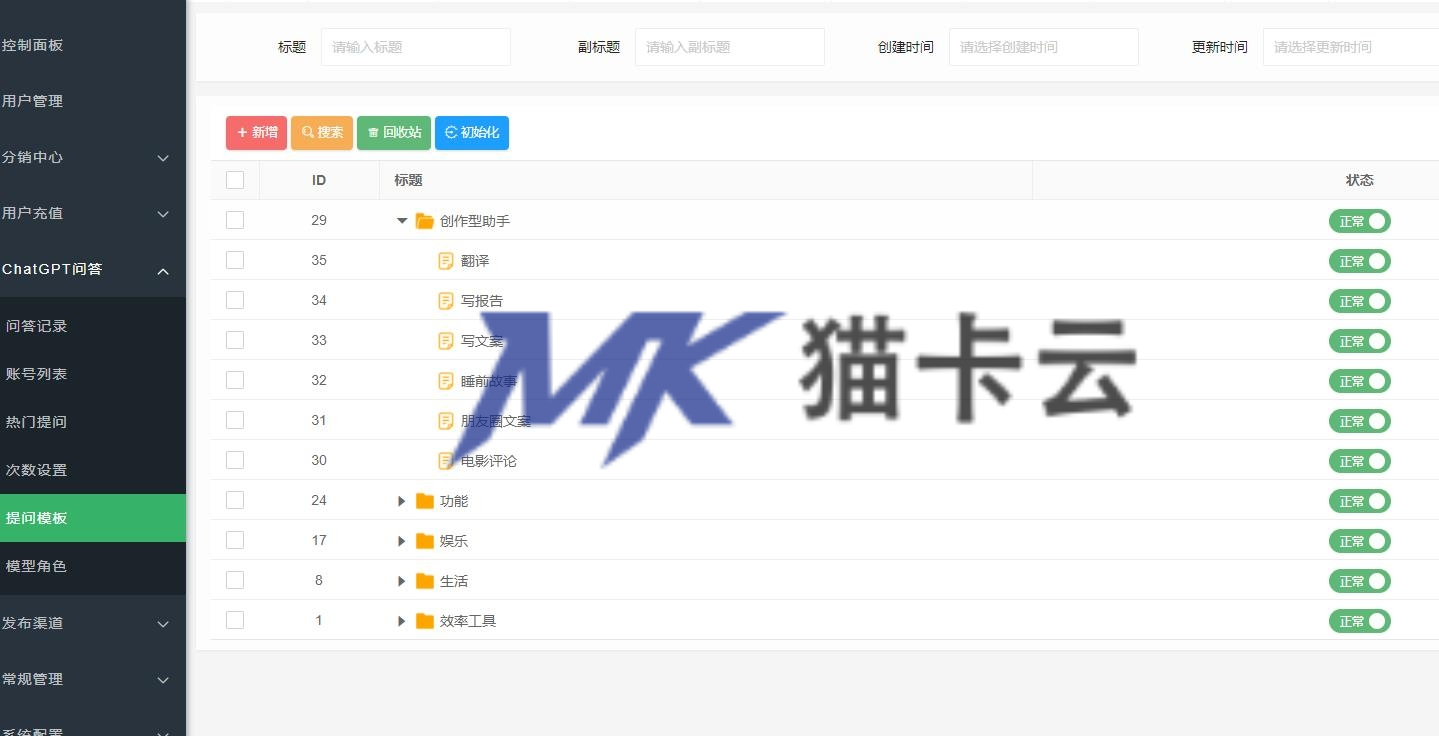Collapse the ChatGPT问答 sidebar menu
Viewport: 1439px width, 736px height.
click(93, 269)
